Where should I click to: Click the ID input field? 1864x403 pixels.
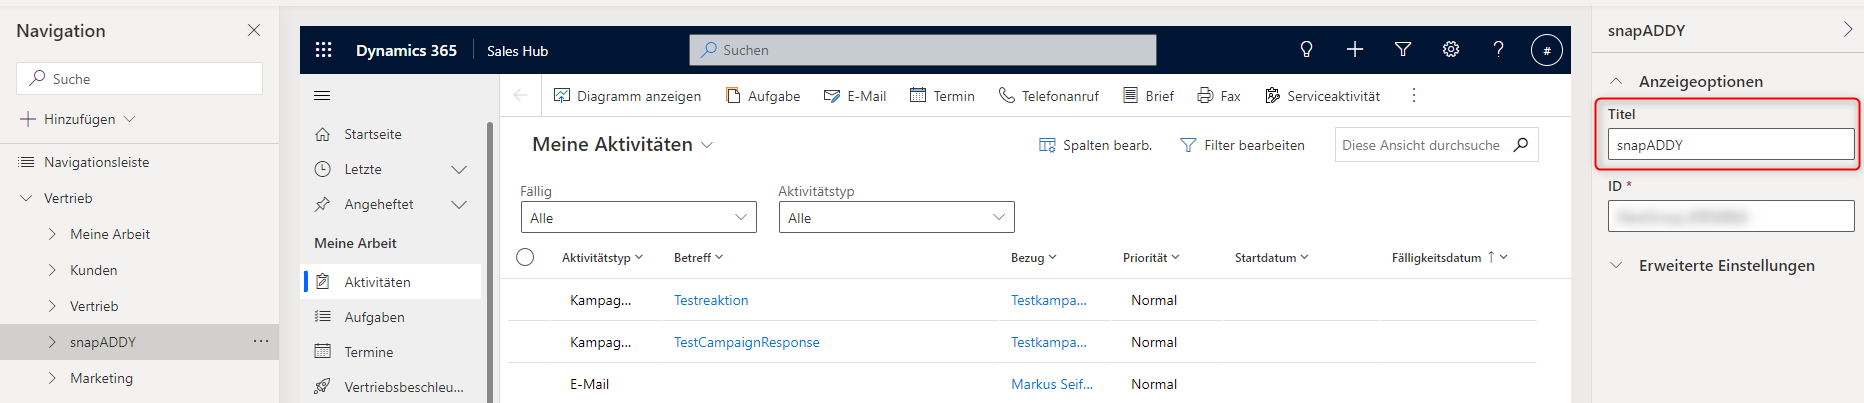click(1731, 216)
